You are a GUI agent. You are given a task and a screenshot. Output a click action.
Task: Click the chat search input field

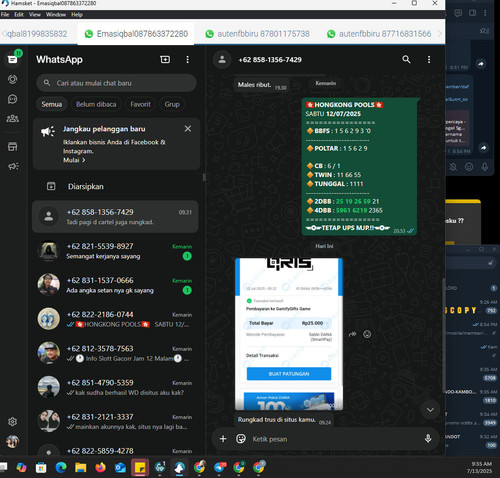pos(116,83)
